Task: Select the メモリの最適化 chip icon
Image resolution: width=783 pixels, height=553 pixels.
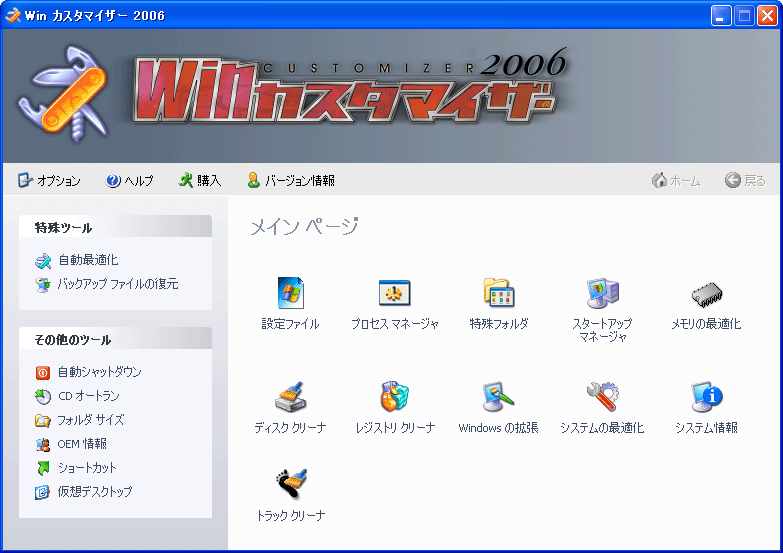Action: tap(707, 295)
